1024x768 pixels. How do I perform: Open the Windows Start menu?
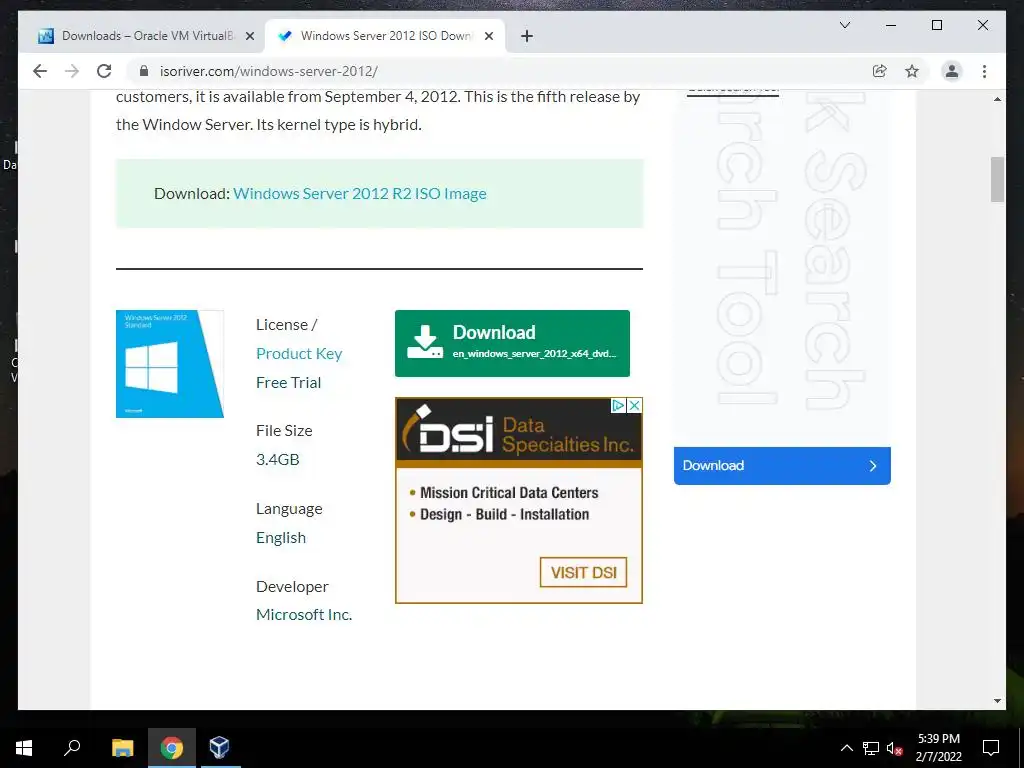pyautogui.click(x=24, y=748)
